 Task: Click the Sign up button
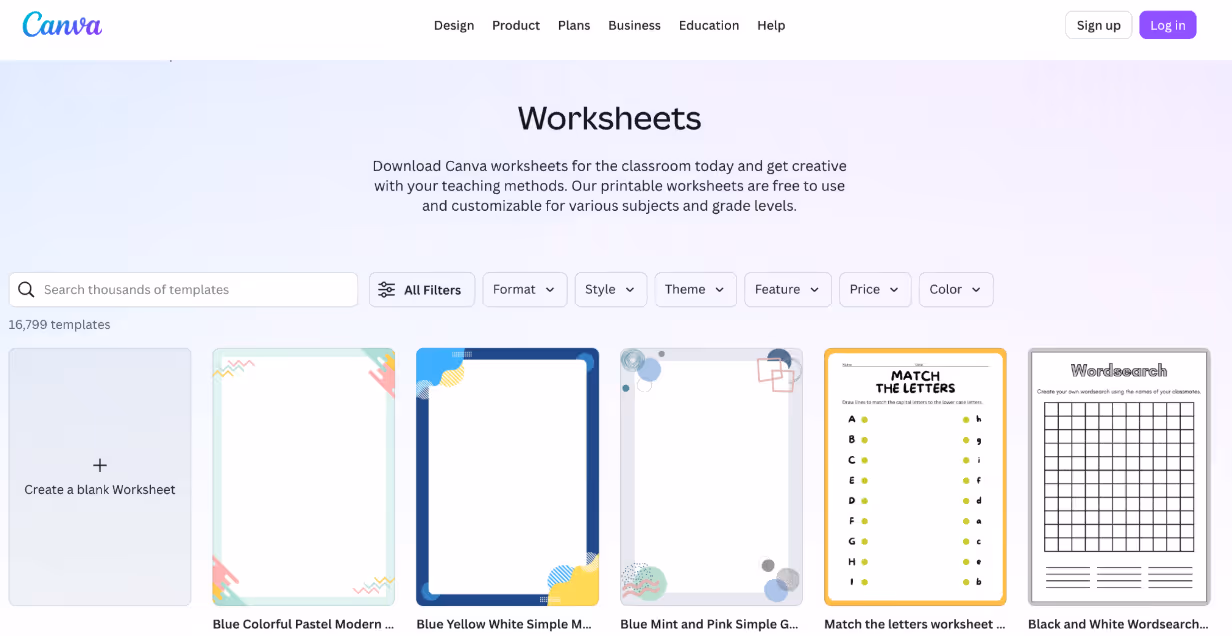tap(1098, 24)
